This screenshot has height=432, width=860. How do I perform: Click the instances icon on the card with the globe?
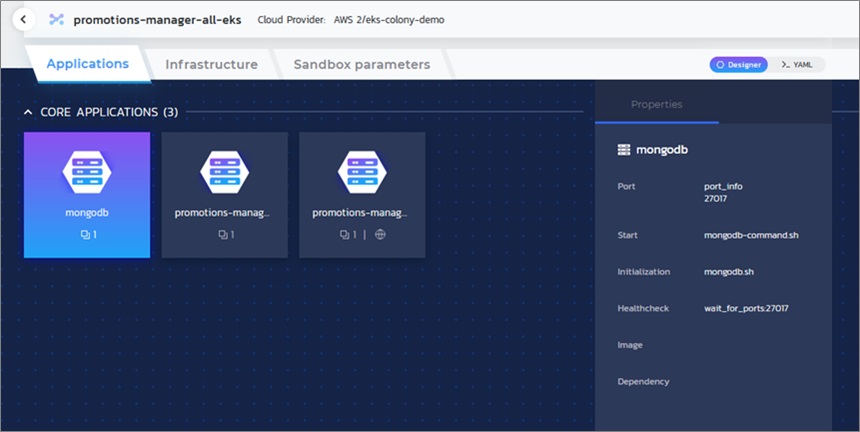[344, 235]
